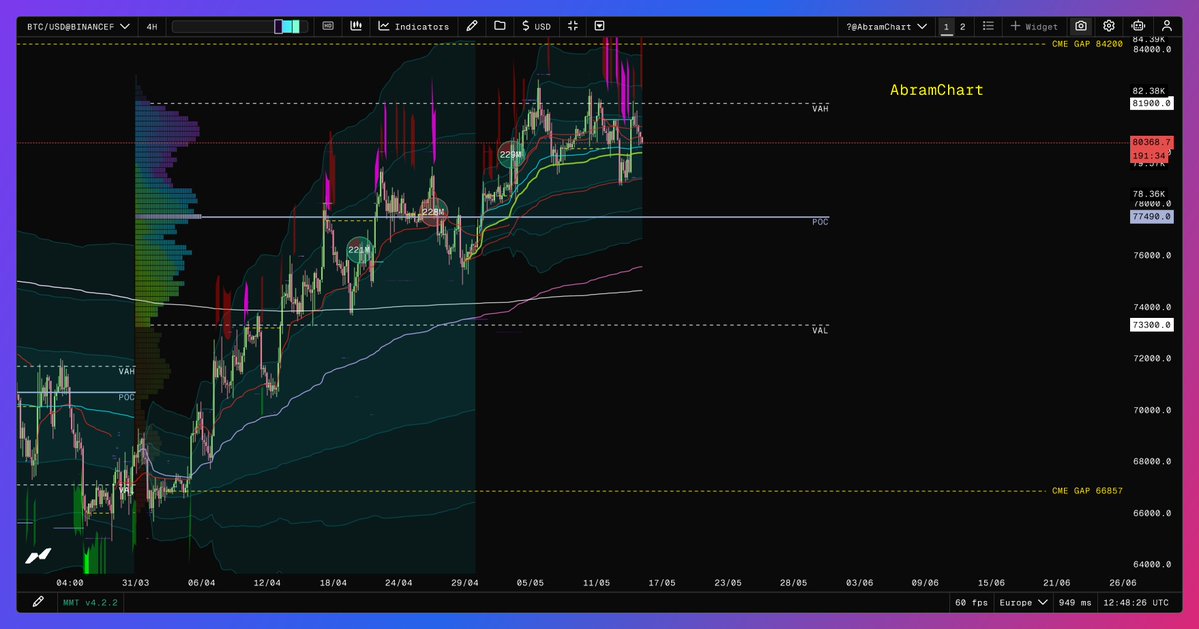The image size is (1199, 629).
Task: Click the pencil icon in the bottom status bar
Action: coord(37,602)
